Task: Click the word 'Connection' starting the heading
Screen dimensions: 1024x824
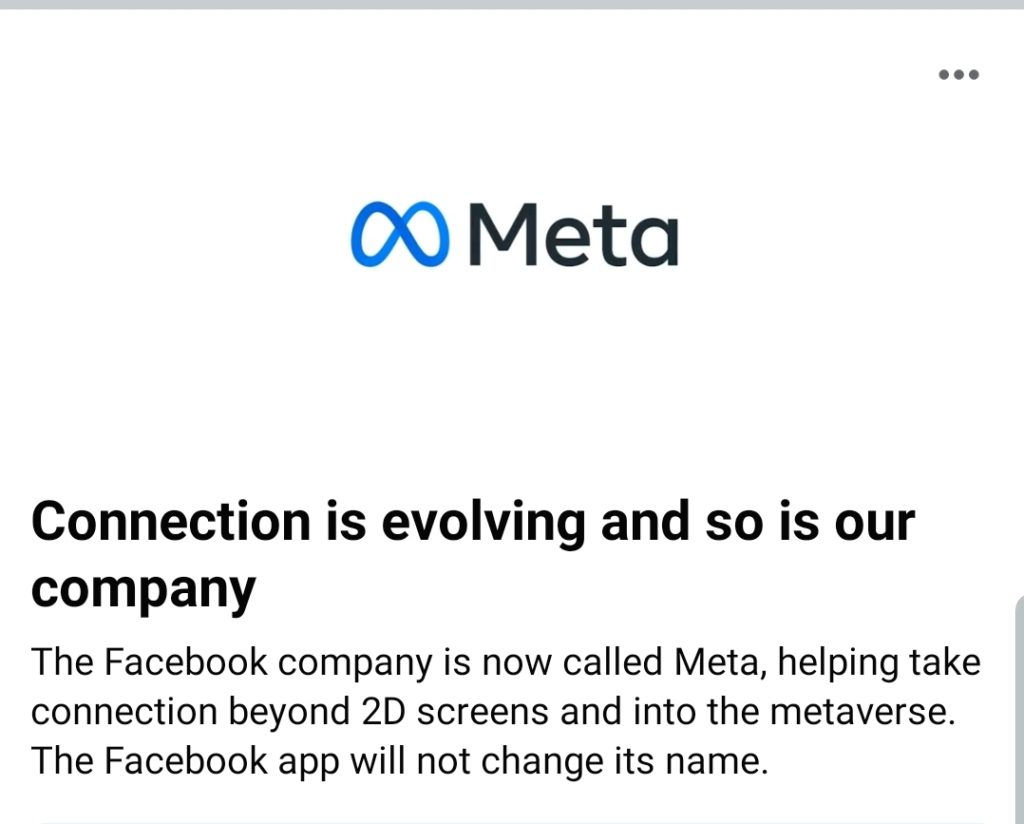Action: tap(171, 523)
